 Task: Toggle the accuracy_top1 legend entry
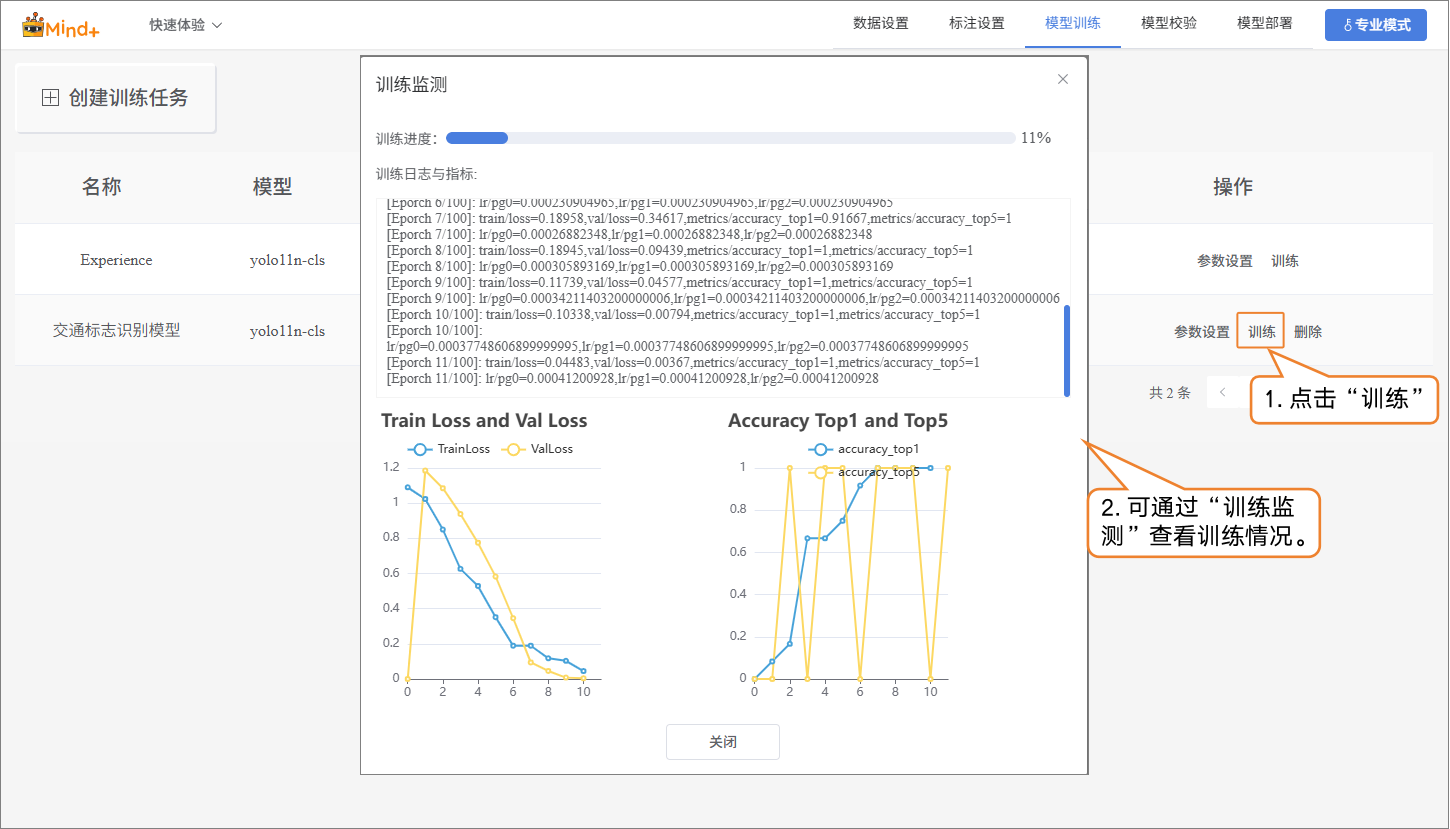pyautogui.click(x=865, y=449)
